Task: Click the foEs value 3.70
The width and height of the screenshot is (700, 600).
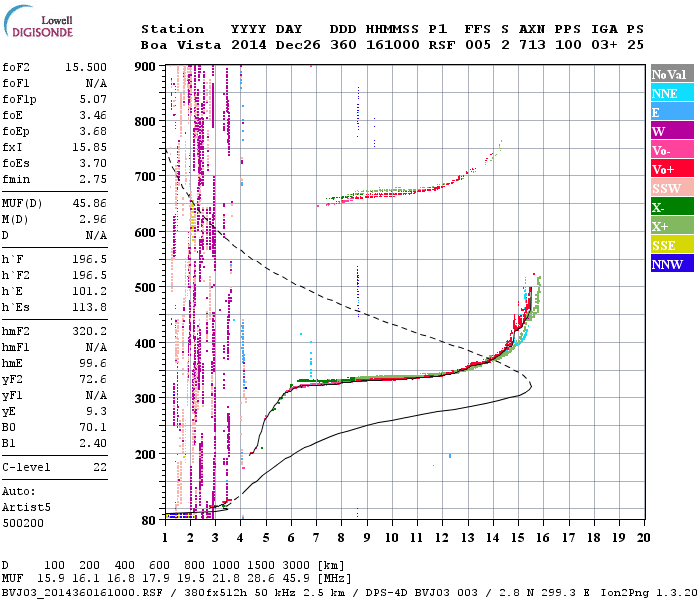Action: point(93,164)
